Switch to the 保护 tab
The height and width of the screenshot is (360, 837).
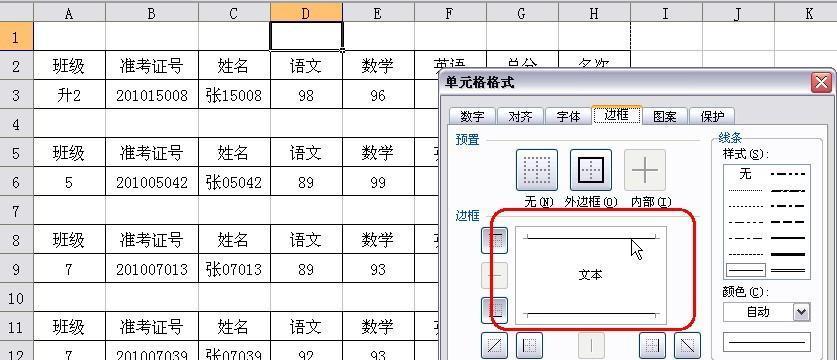click(x=712, y=116)
